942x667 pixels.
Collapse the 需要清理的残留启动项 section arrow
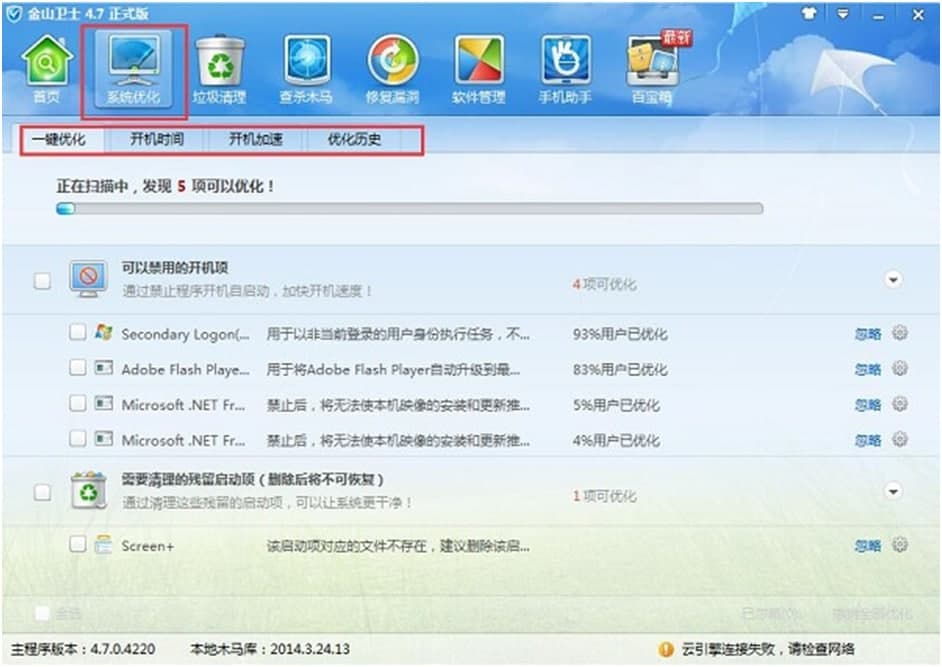[893, 492]
